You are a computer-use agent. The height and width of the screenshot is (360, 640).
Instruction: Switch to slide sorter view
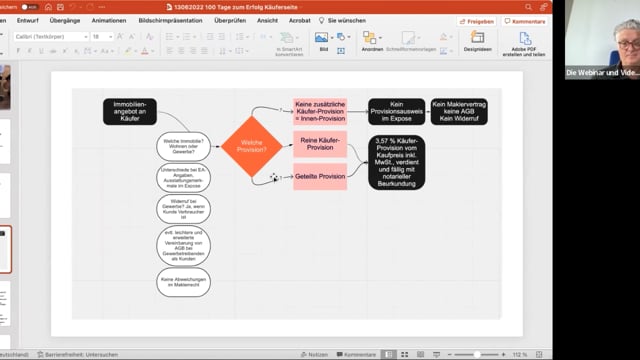coord(404,355)
